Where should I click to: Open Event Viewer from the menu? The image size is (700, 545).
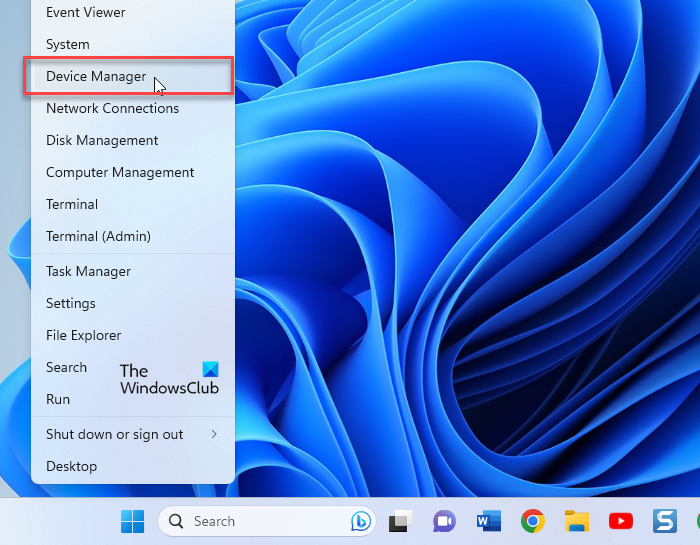pyautogui.click(x=133, y=12)
